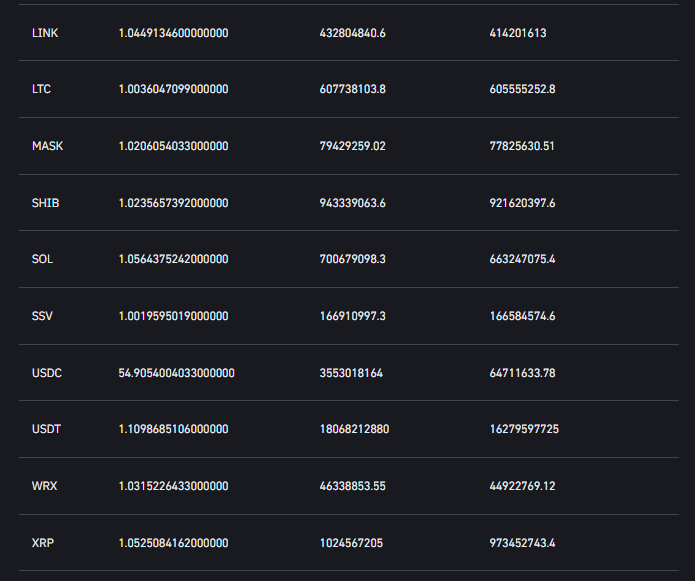Click the LINK asset row label
The image size is (695, 581).
44,33
